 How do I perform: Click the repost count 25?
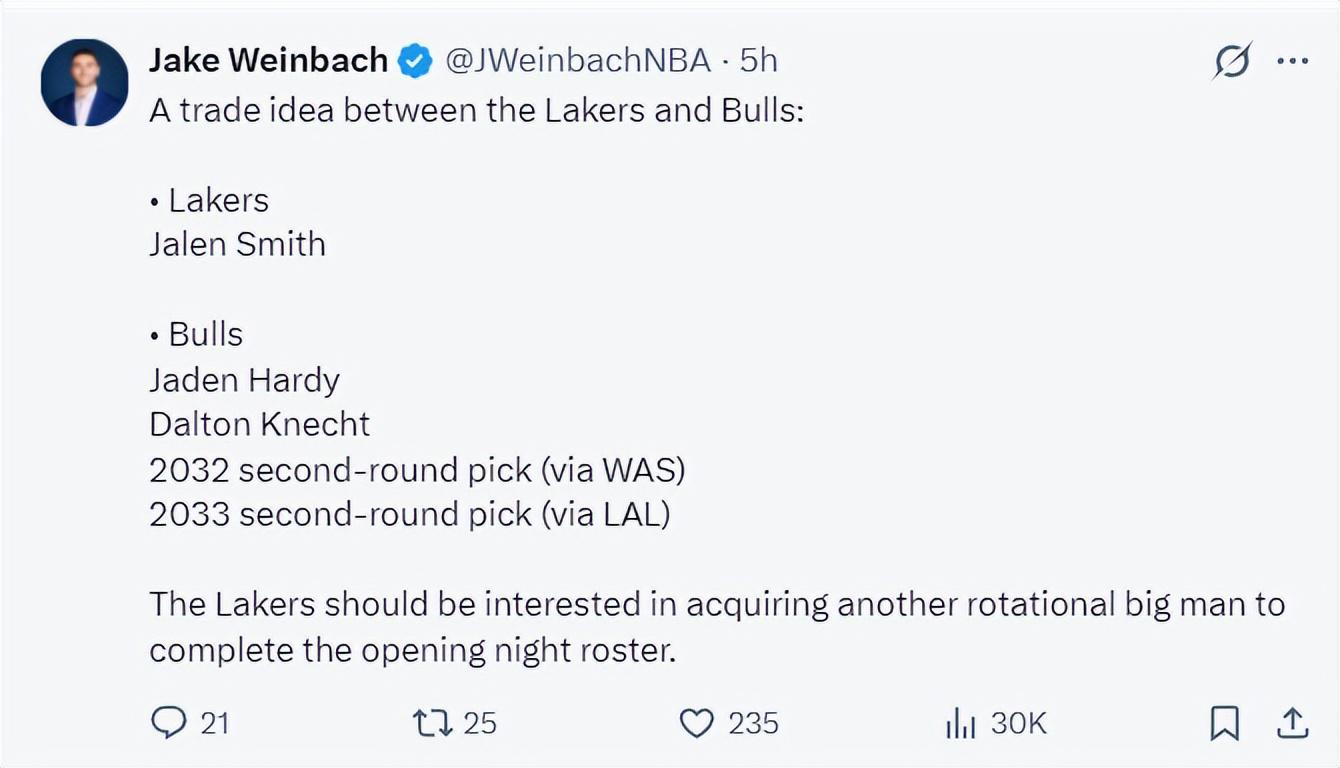[480, 723]
